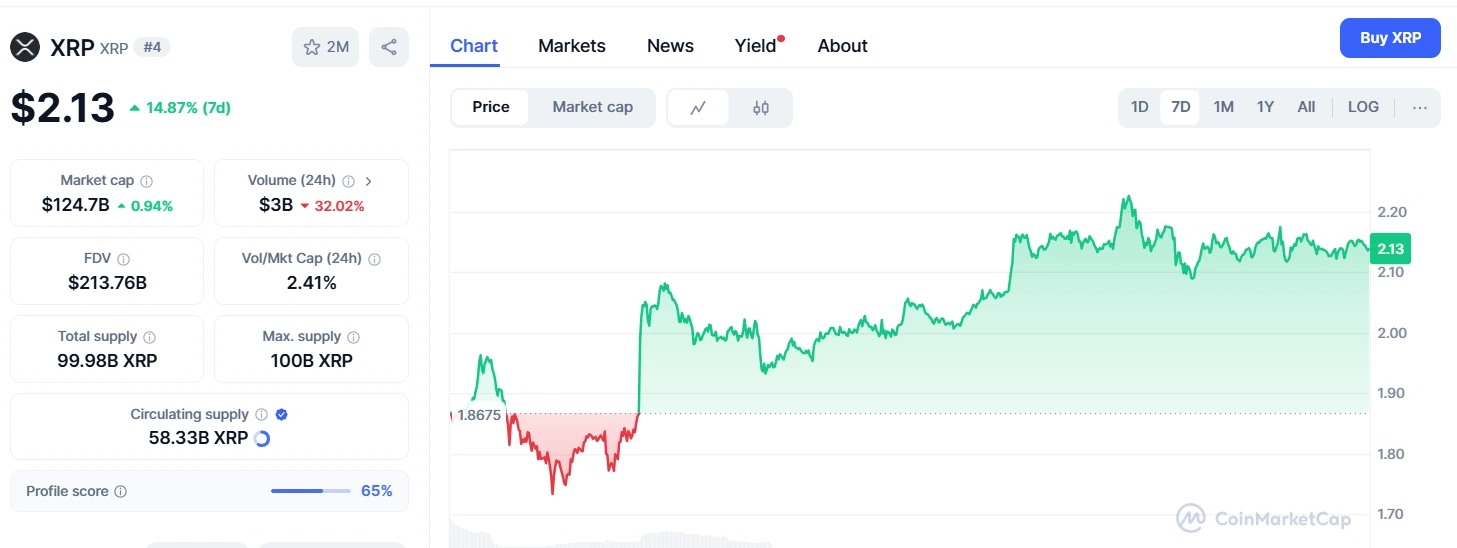The height and width of the screenshot is (548, 1457).
Task: Select the 1Y time range
Action: tap(1265, 107)
